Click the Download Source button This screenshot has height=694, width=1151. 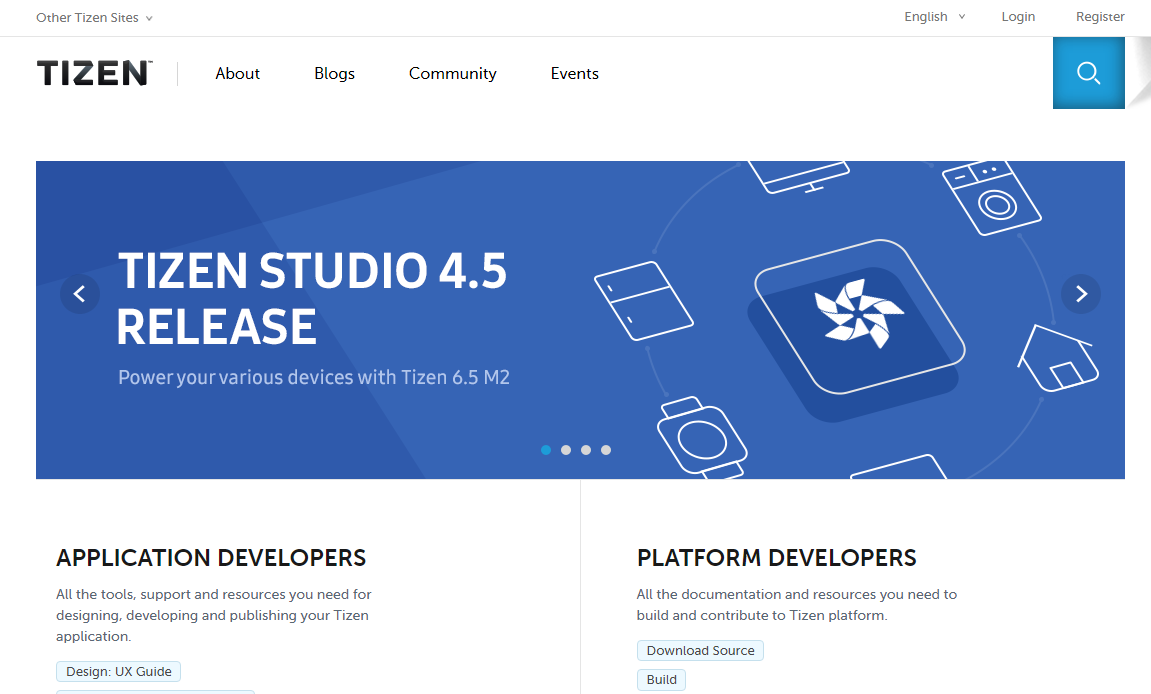pyautogui.click(x=700, y=651)
